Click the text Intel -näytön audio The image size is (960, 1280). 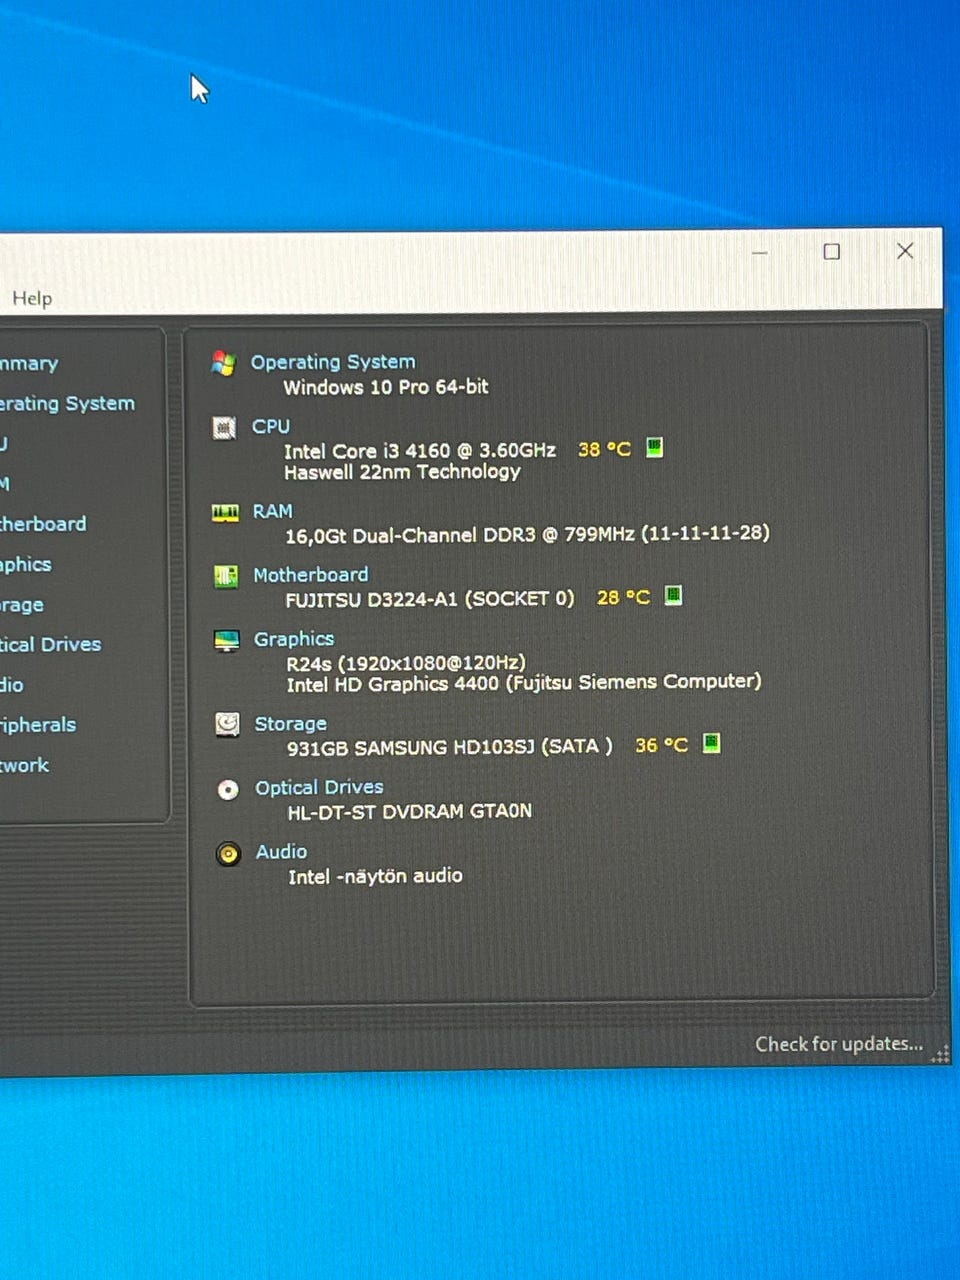pyautogui.click(x=375, y=876)
